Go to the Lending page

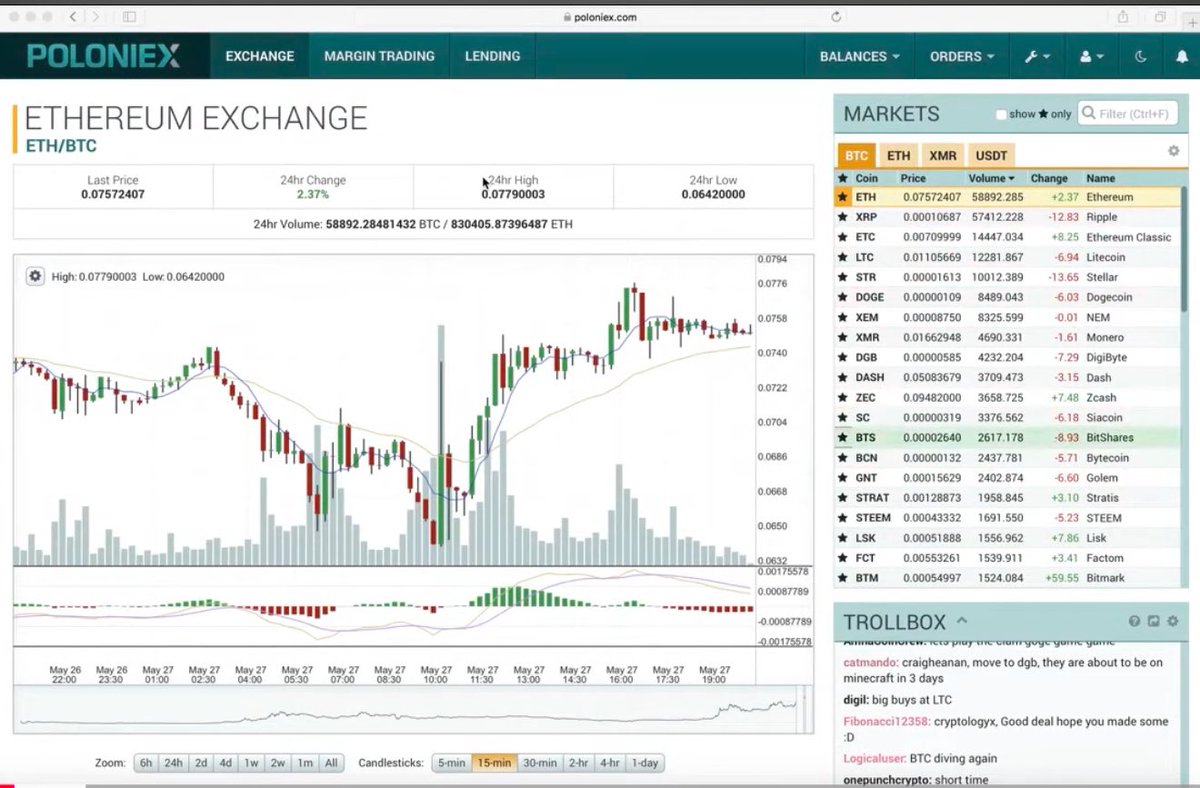pos(492,57)
